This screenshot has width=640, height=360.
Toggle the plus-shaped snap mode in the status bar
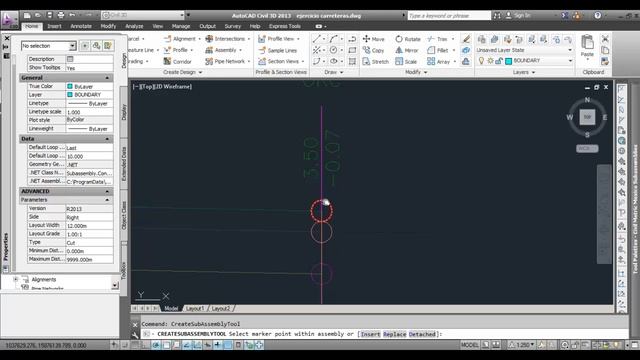coord(217,345)
